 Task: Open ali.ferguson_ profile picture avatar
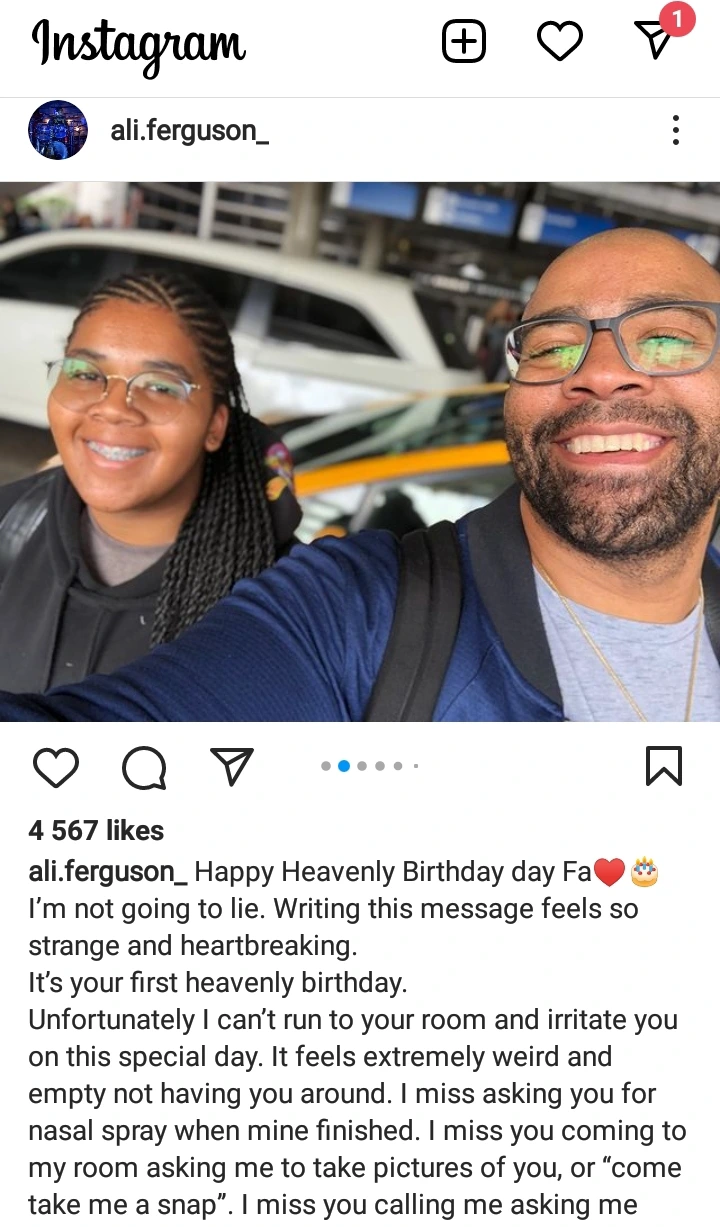pos(58,130)
